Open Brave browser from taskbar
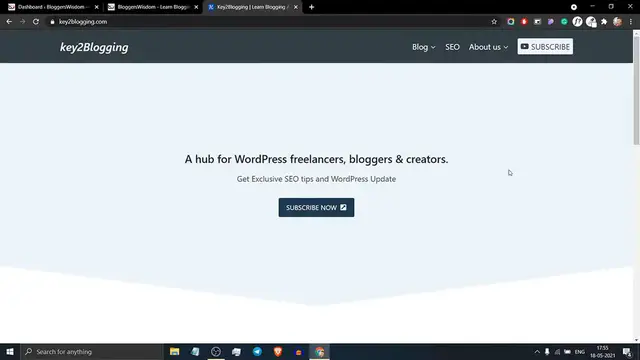The height and width of the screenshot is (360, 640). pyautogui.click(x=278, y=351)
